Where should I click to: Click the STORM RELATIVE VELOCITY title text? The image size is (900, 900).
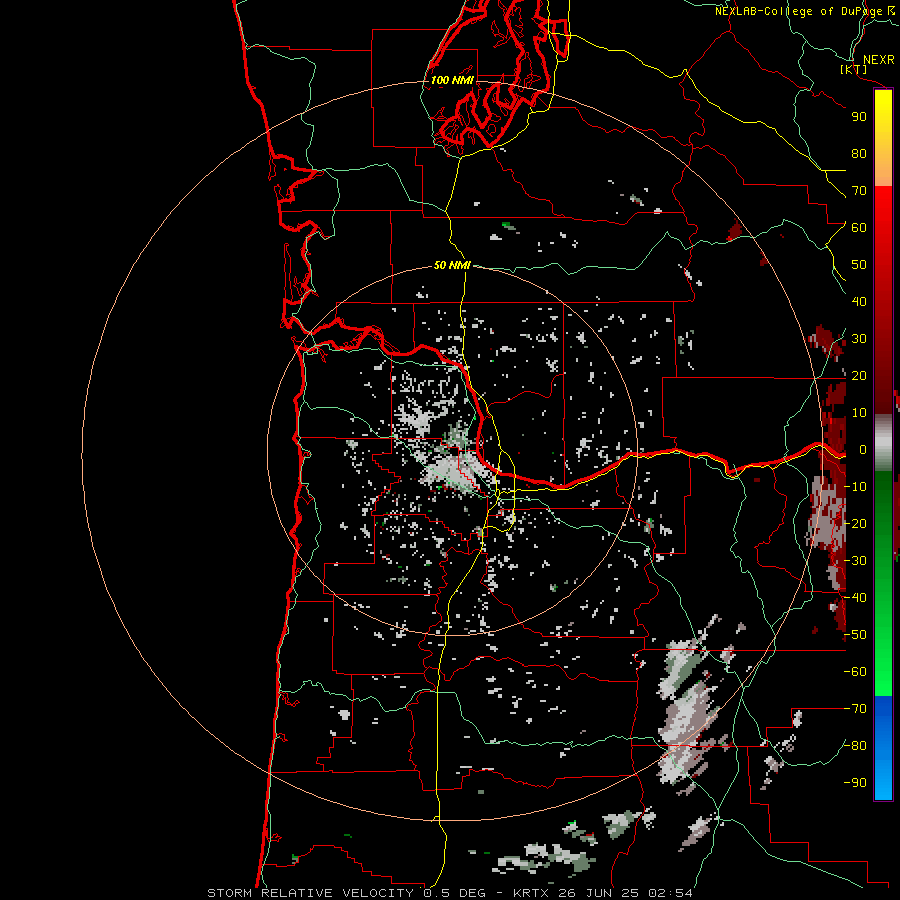311,893
